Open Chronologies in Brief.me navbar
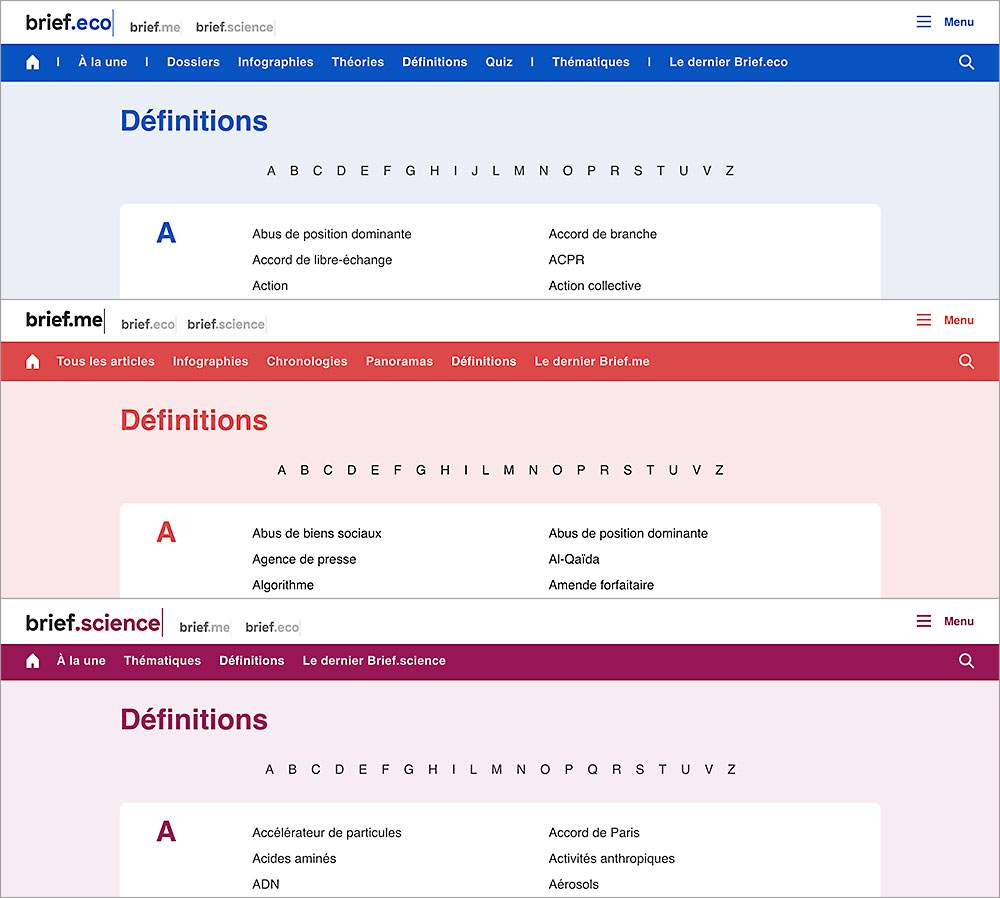1000x898 pixels. (x=307, y=362)
